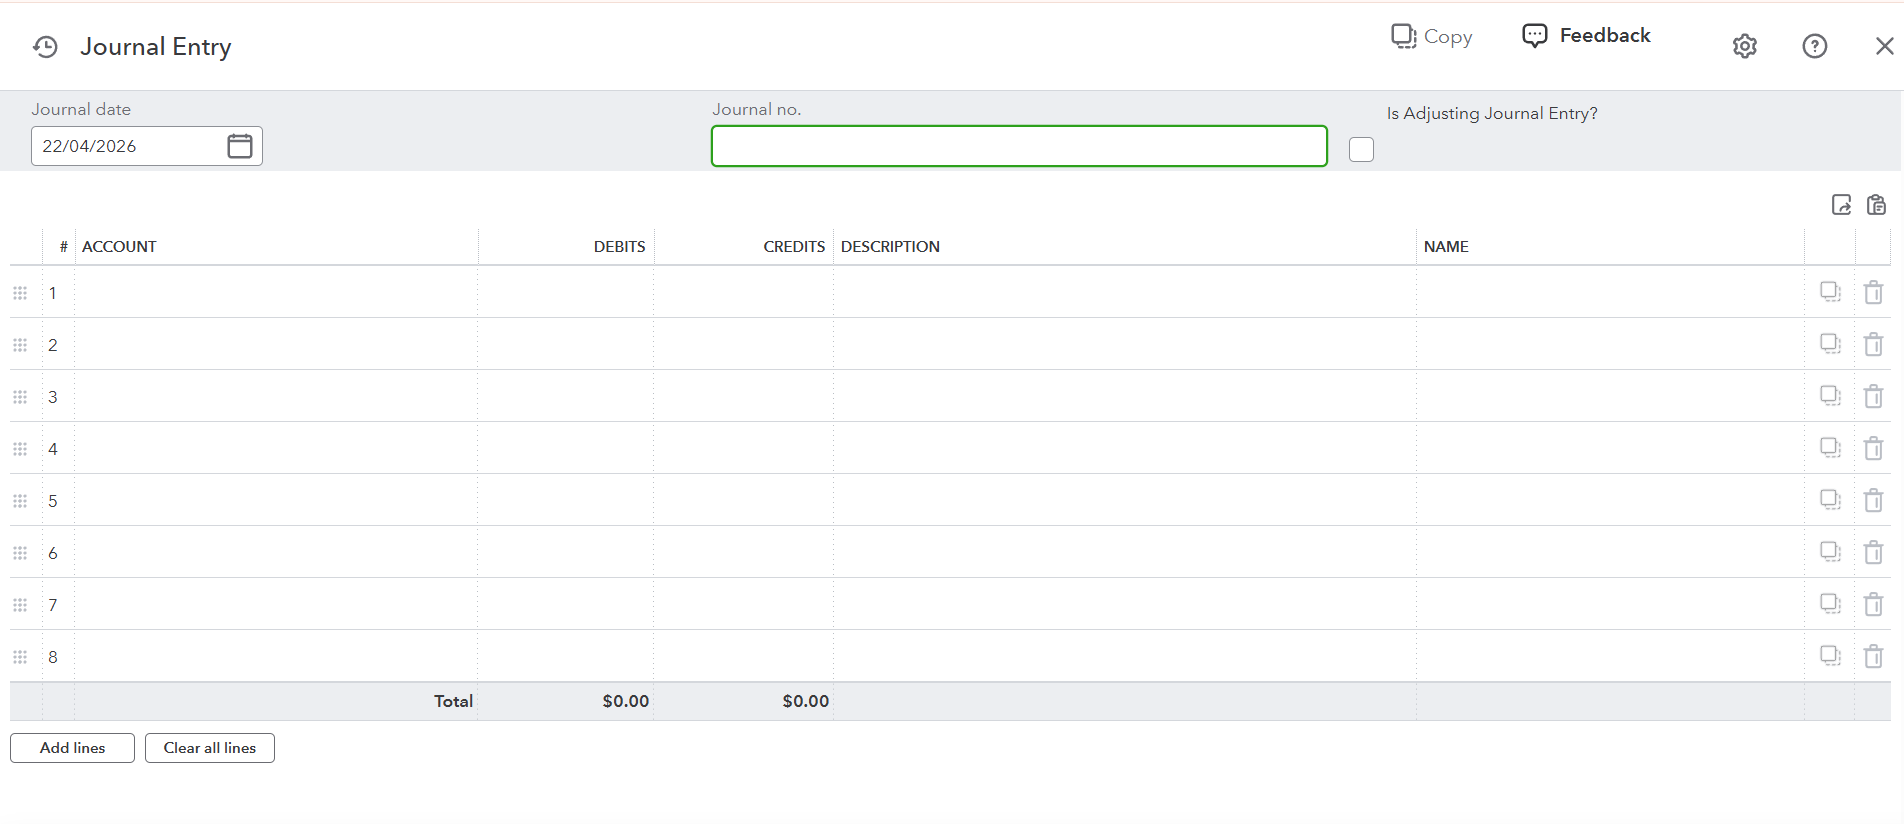Open the help question mark icon
This screenshot has height=824, width=1904.
[1814, 47]
